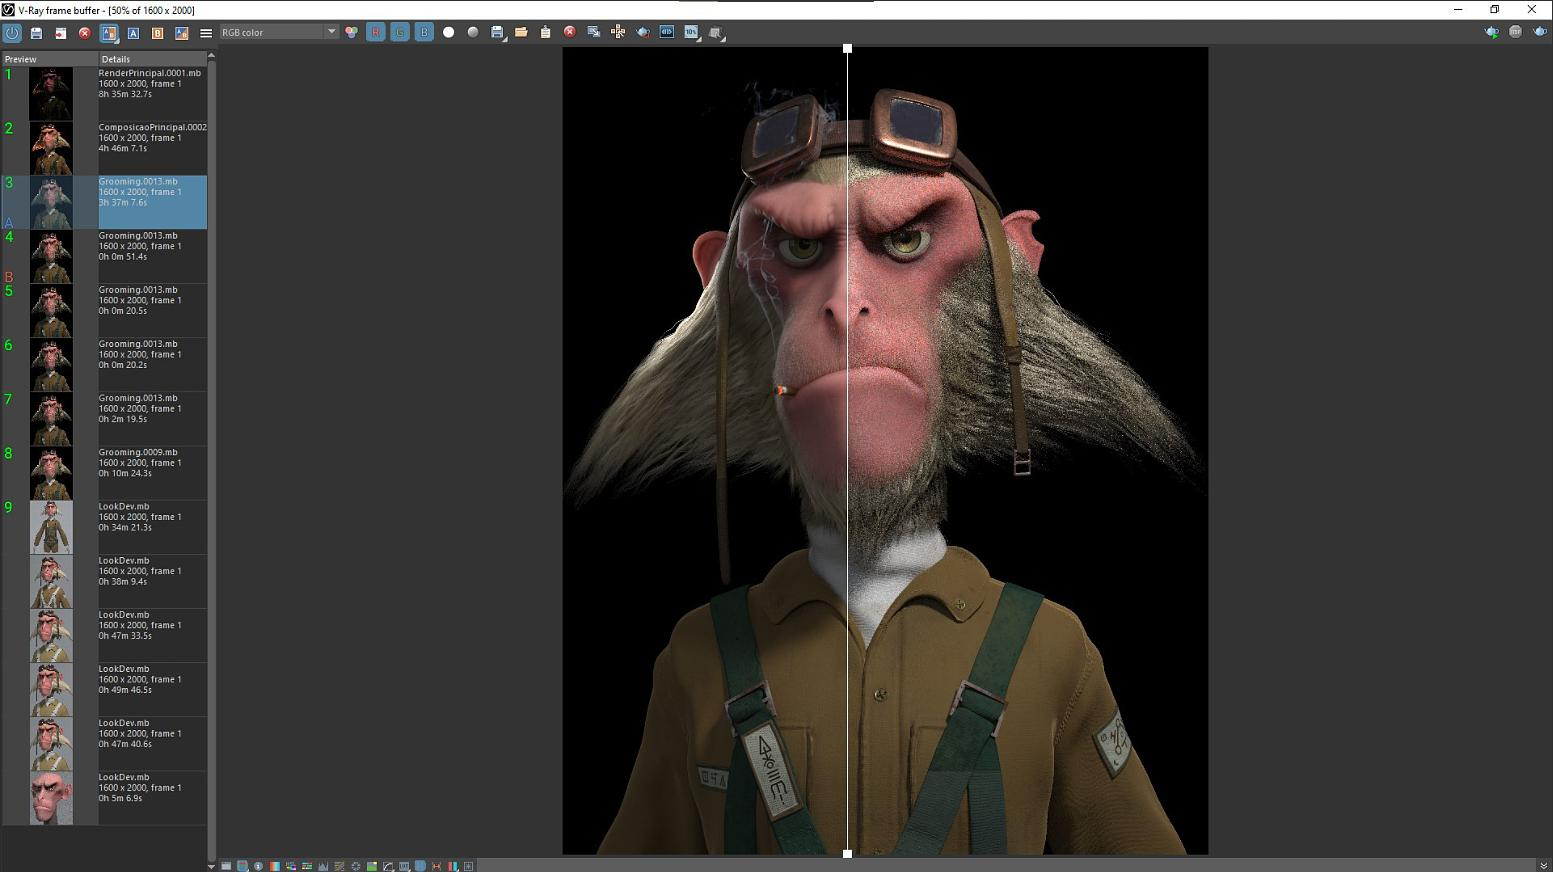1553x872 pixels.
Task: Toggle the red channel button
Action: click(376, 32)
